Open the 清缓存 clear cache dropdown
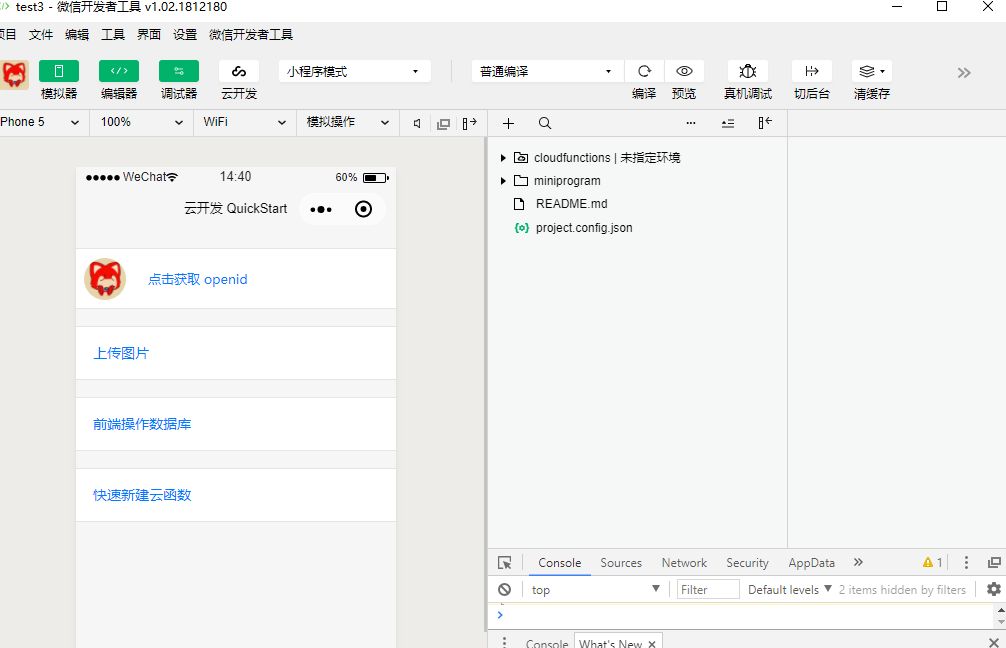The image size is (1006, 648). point(871,71)
